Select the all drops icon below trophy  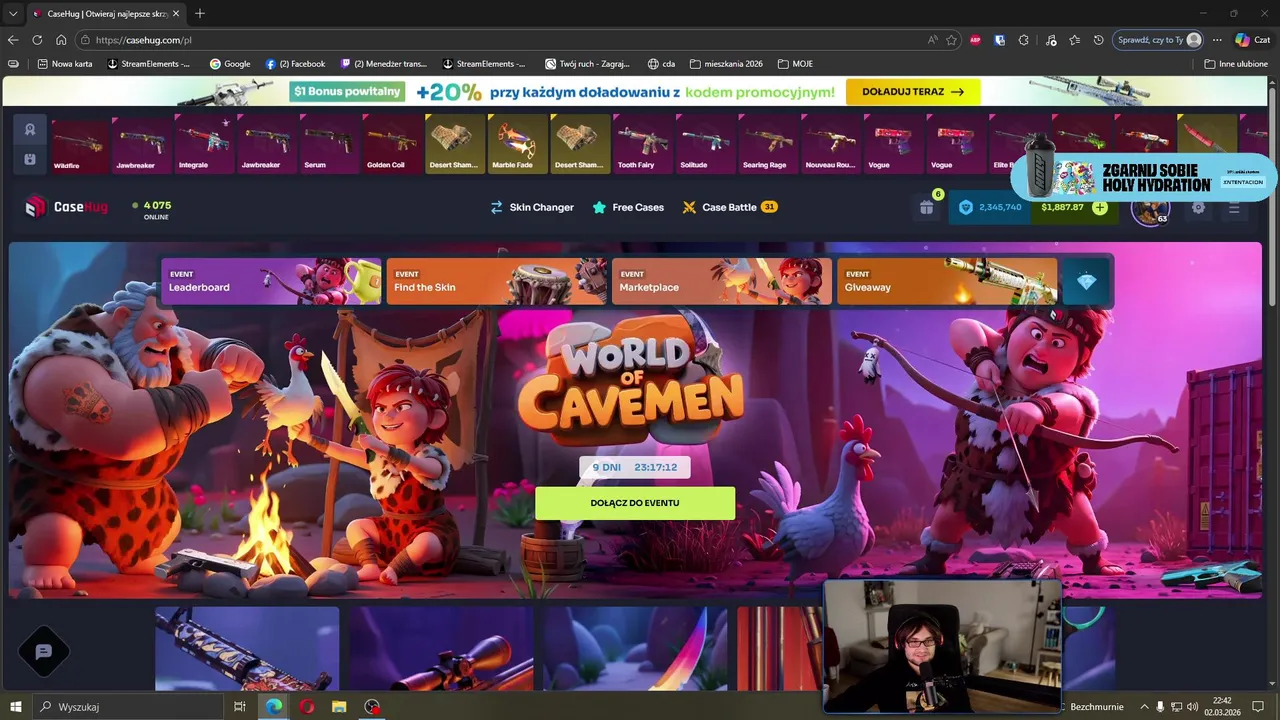click(30, 159)
